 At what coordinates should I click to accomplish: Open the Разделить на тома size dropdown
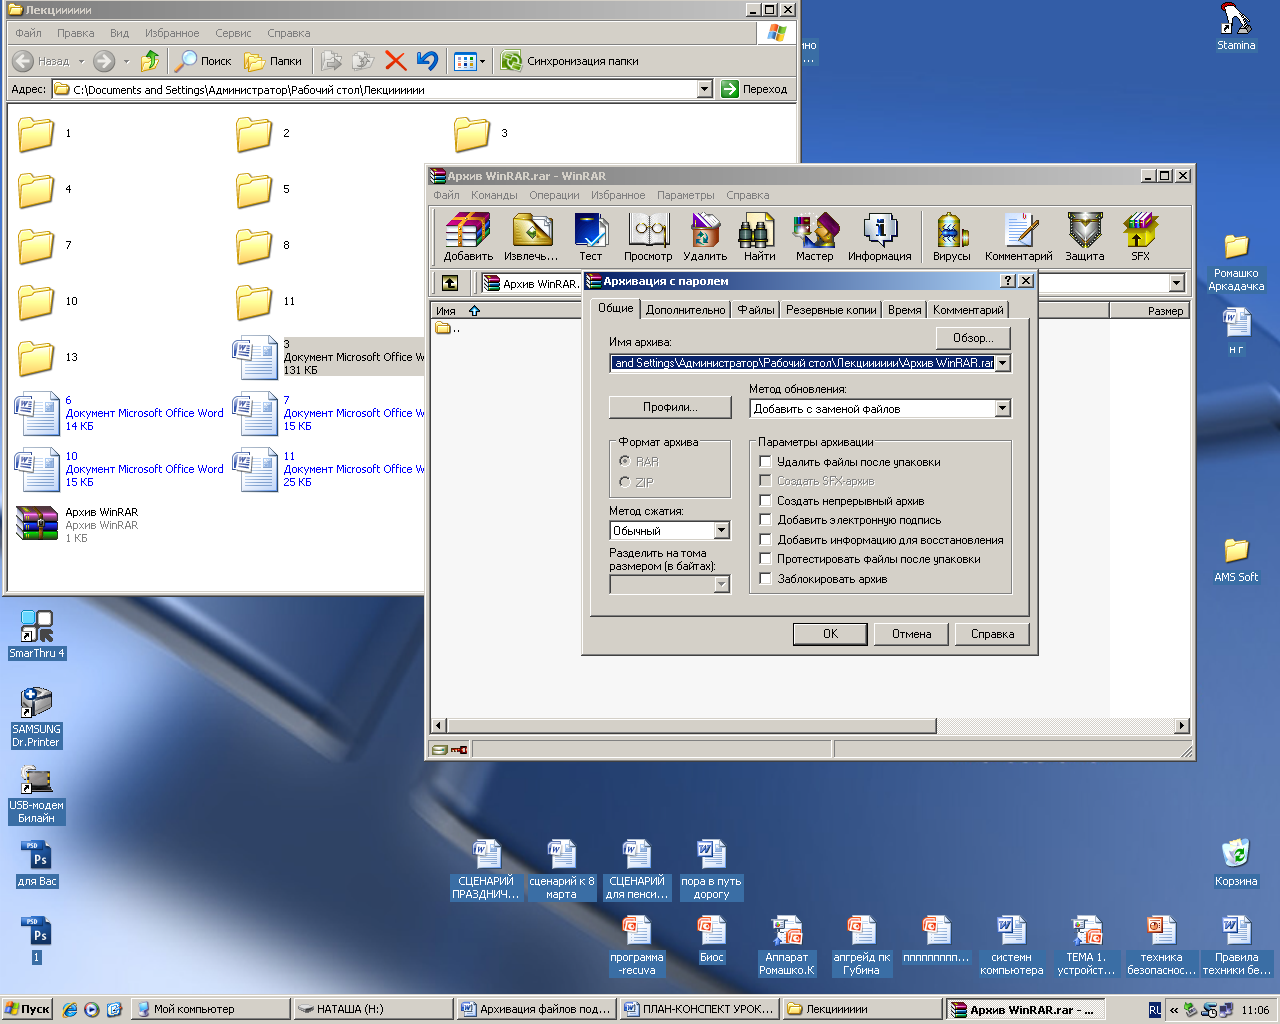(722, 585)
